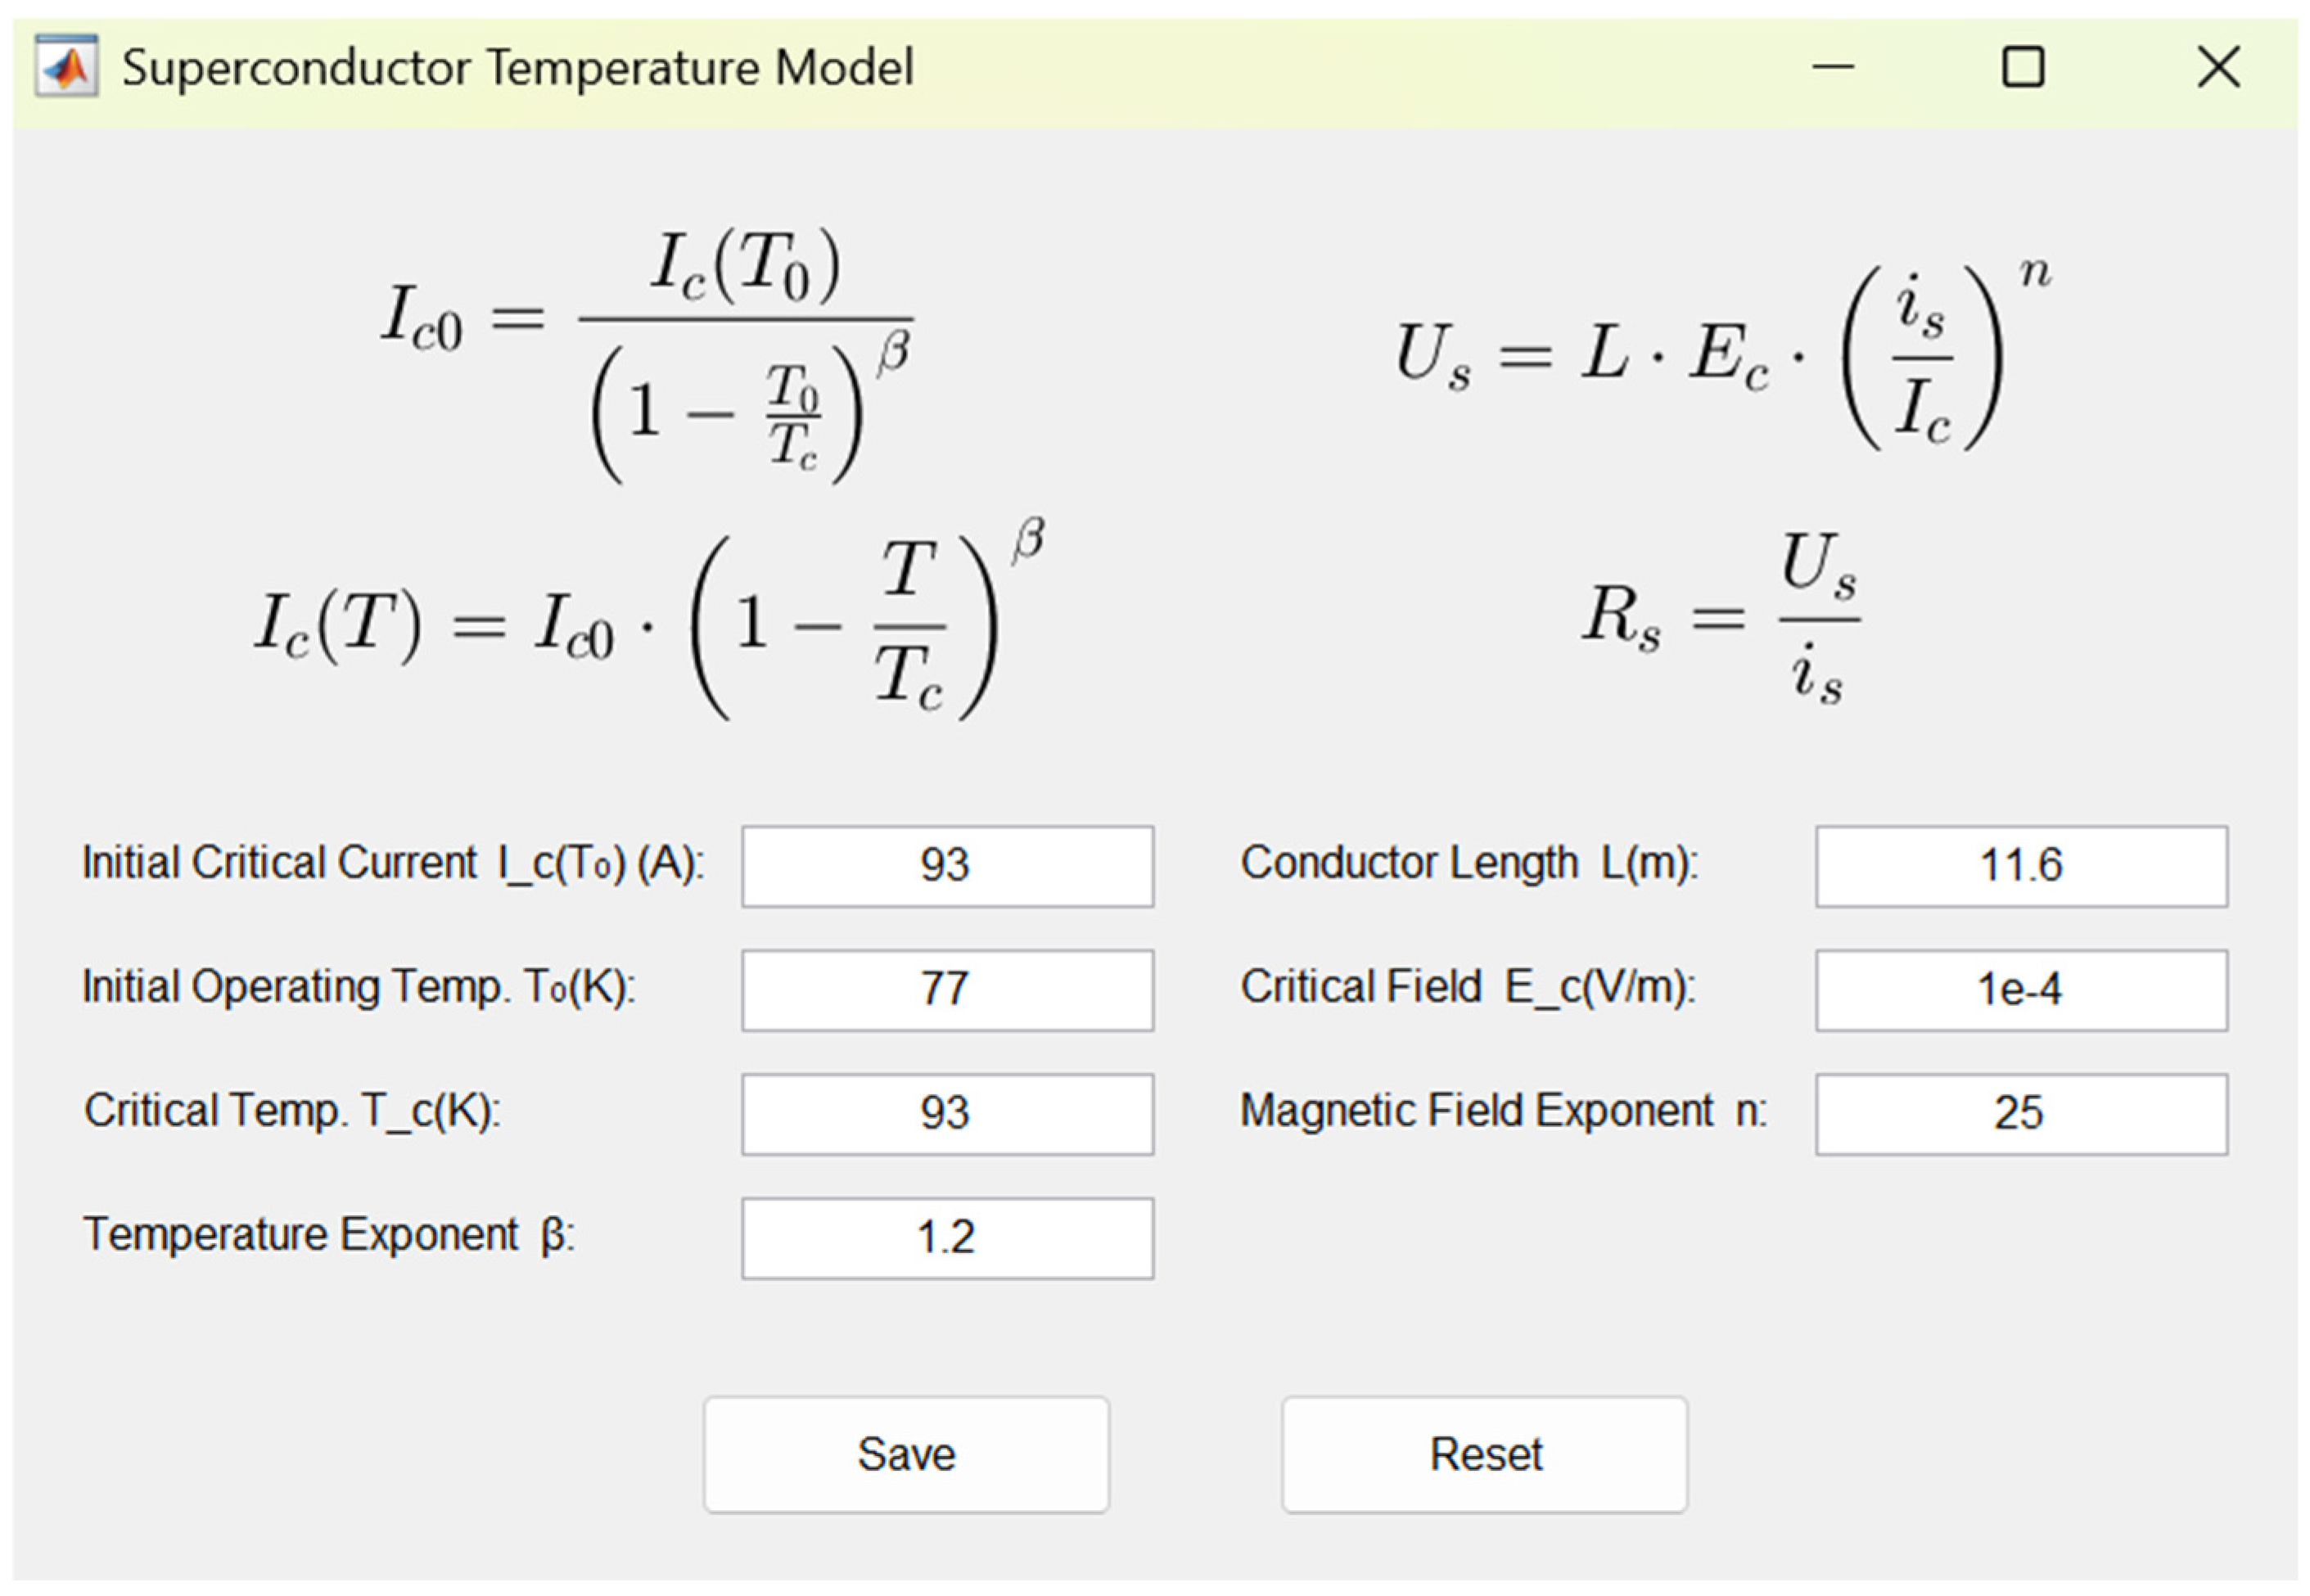Click the Rs resistance formula

[1720, 618]
